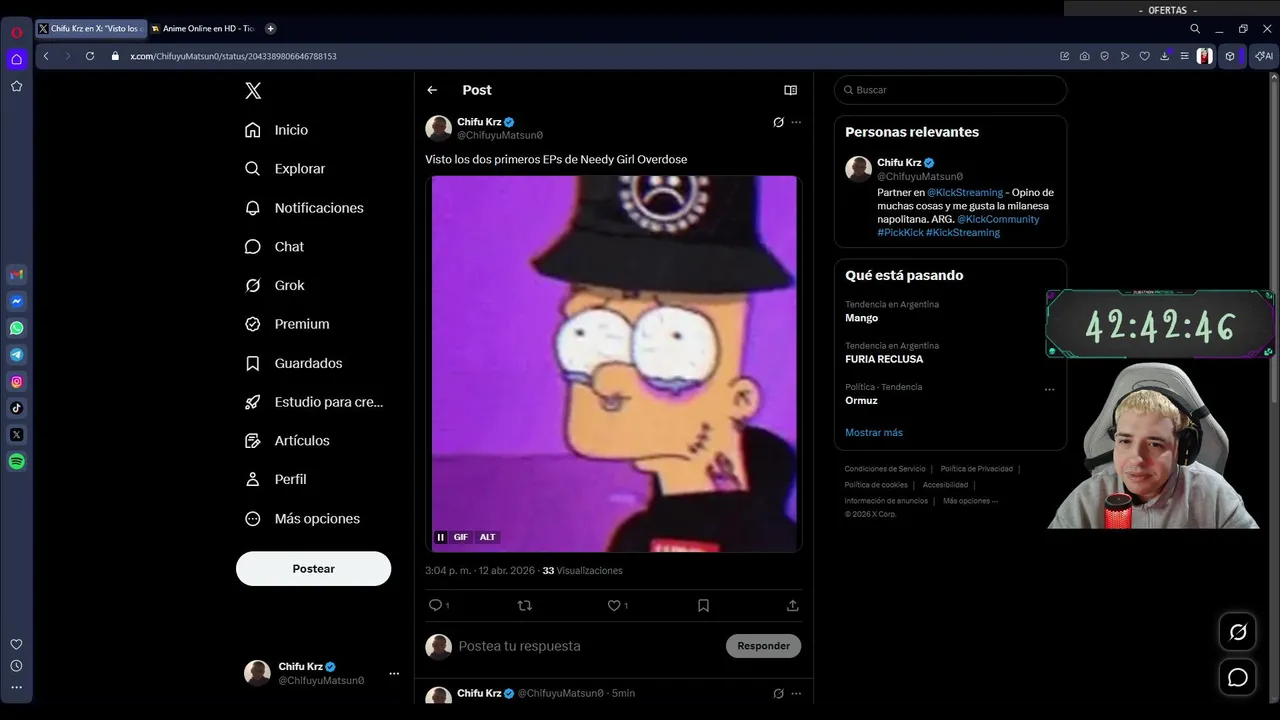Like the post with heart icon
This screenshot has height=720, width=1280.
pyautogui.click(x=615, y=605)
